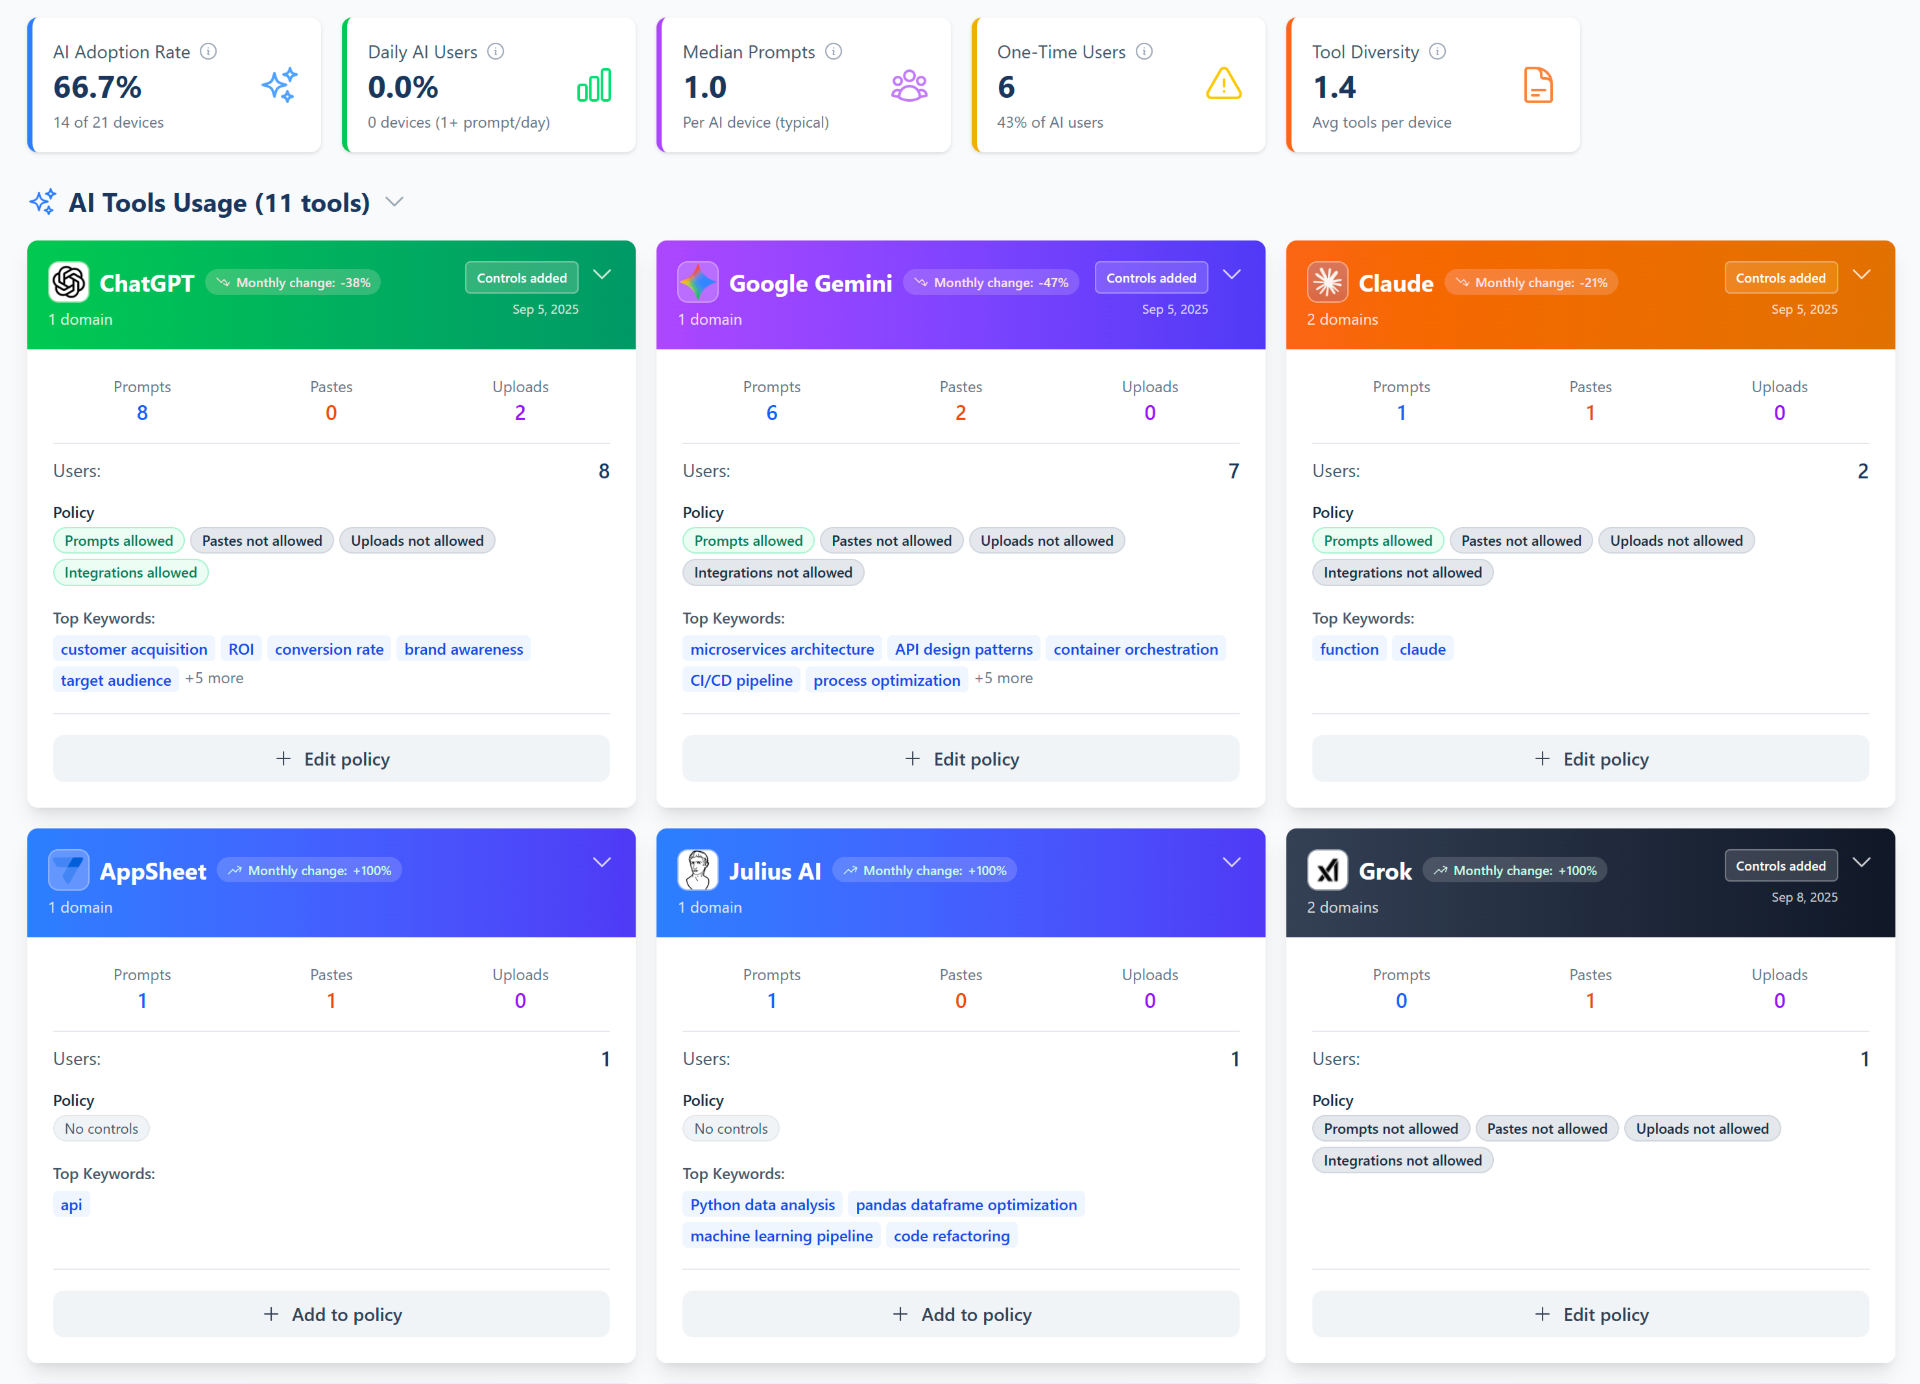Click the Grok logo icon
1920x1384 pixels.
coord(1328,870)
